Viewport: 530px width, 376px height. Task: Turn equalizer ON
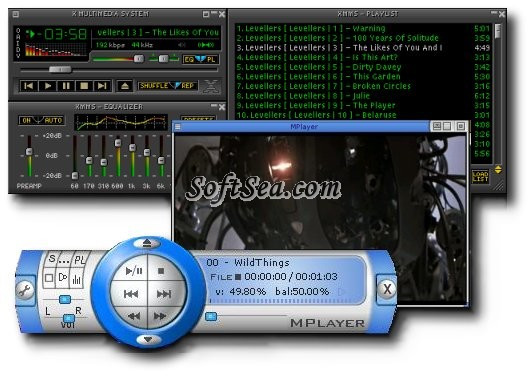click(27, 120)
